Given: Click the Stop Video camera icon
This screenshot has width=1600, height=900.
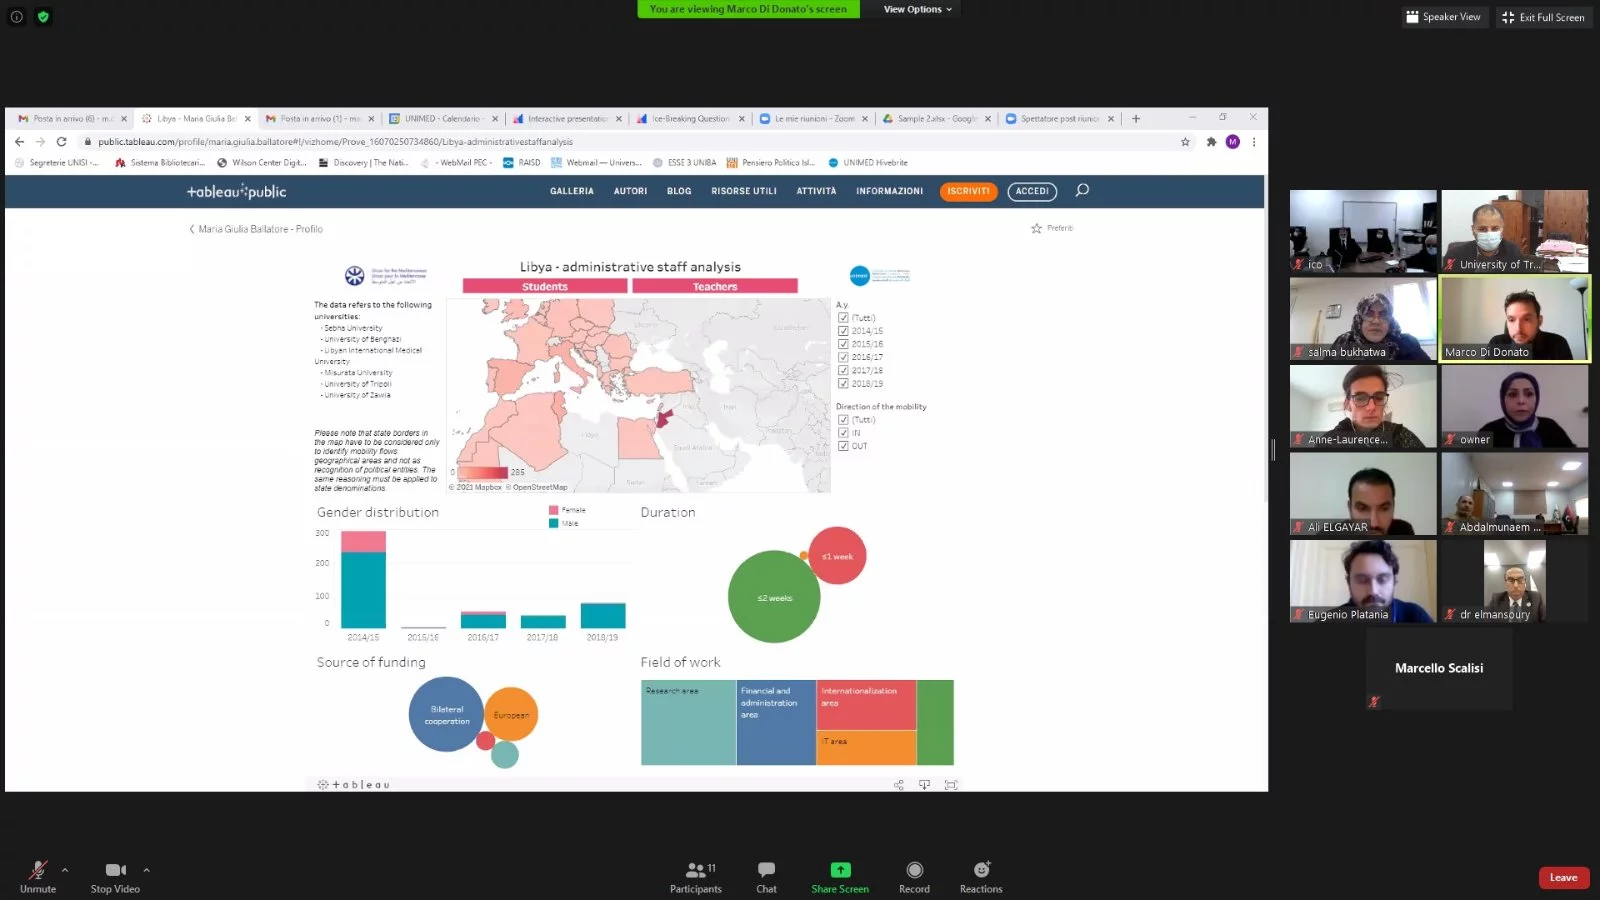Looking at the screenshot, I should pyautogui.click(x=115, y=870).
